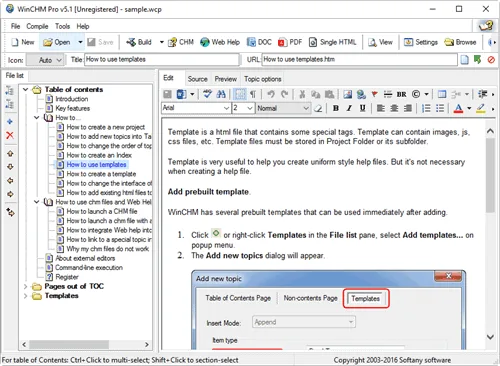Screen dimensions: 500x366
Task: Switch to the Source tab
Action: point(197,79)
